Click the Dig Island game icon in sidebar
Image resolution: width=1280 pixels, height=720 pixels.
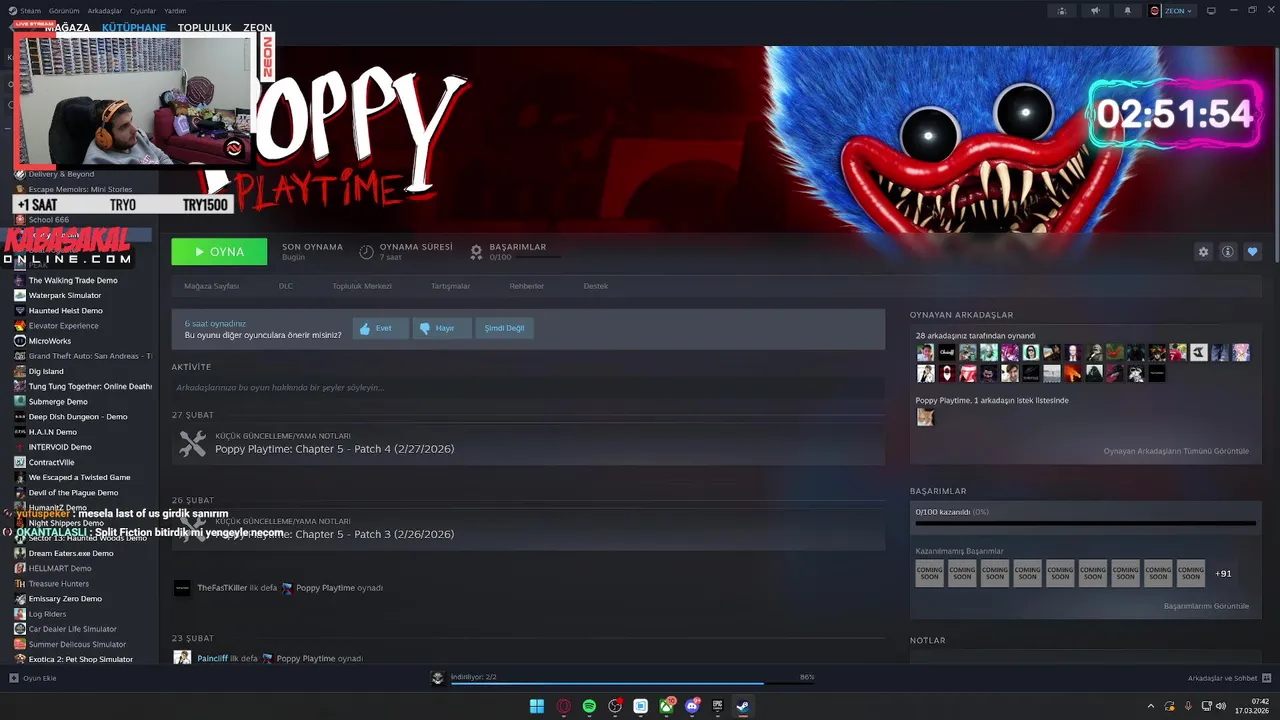[20, 371]
